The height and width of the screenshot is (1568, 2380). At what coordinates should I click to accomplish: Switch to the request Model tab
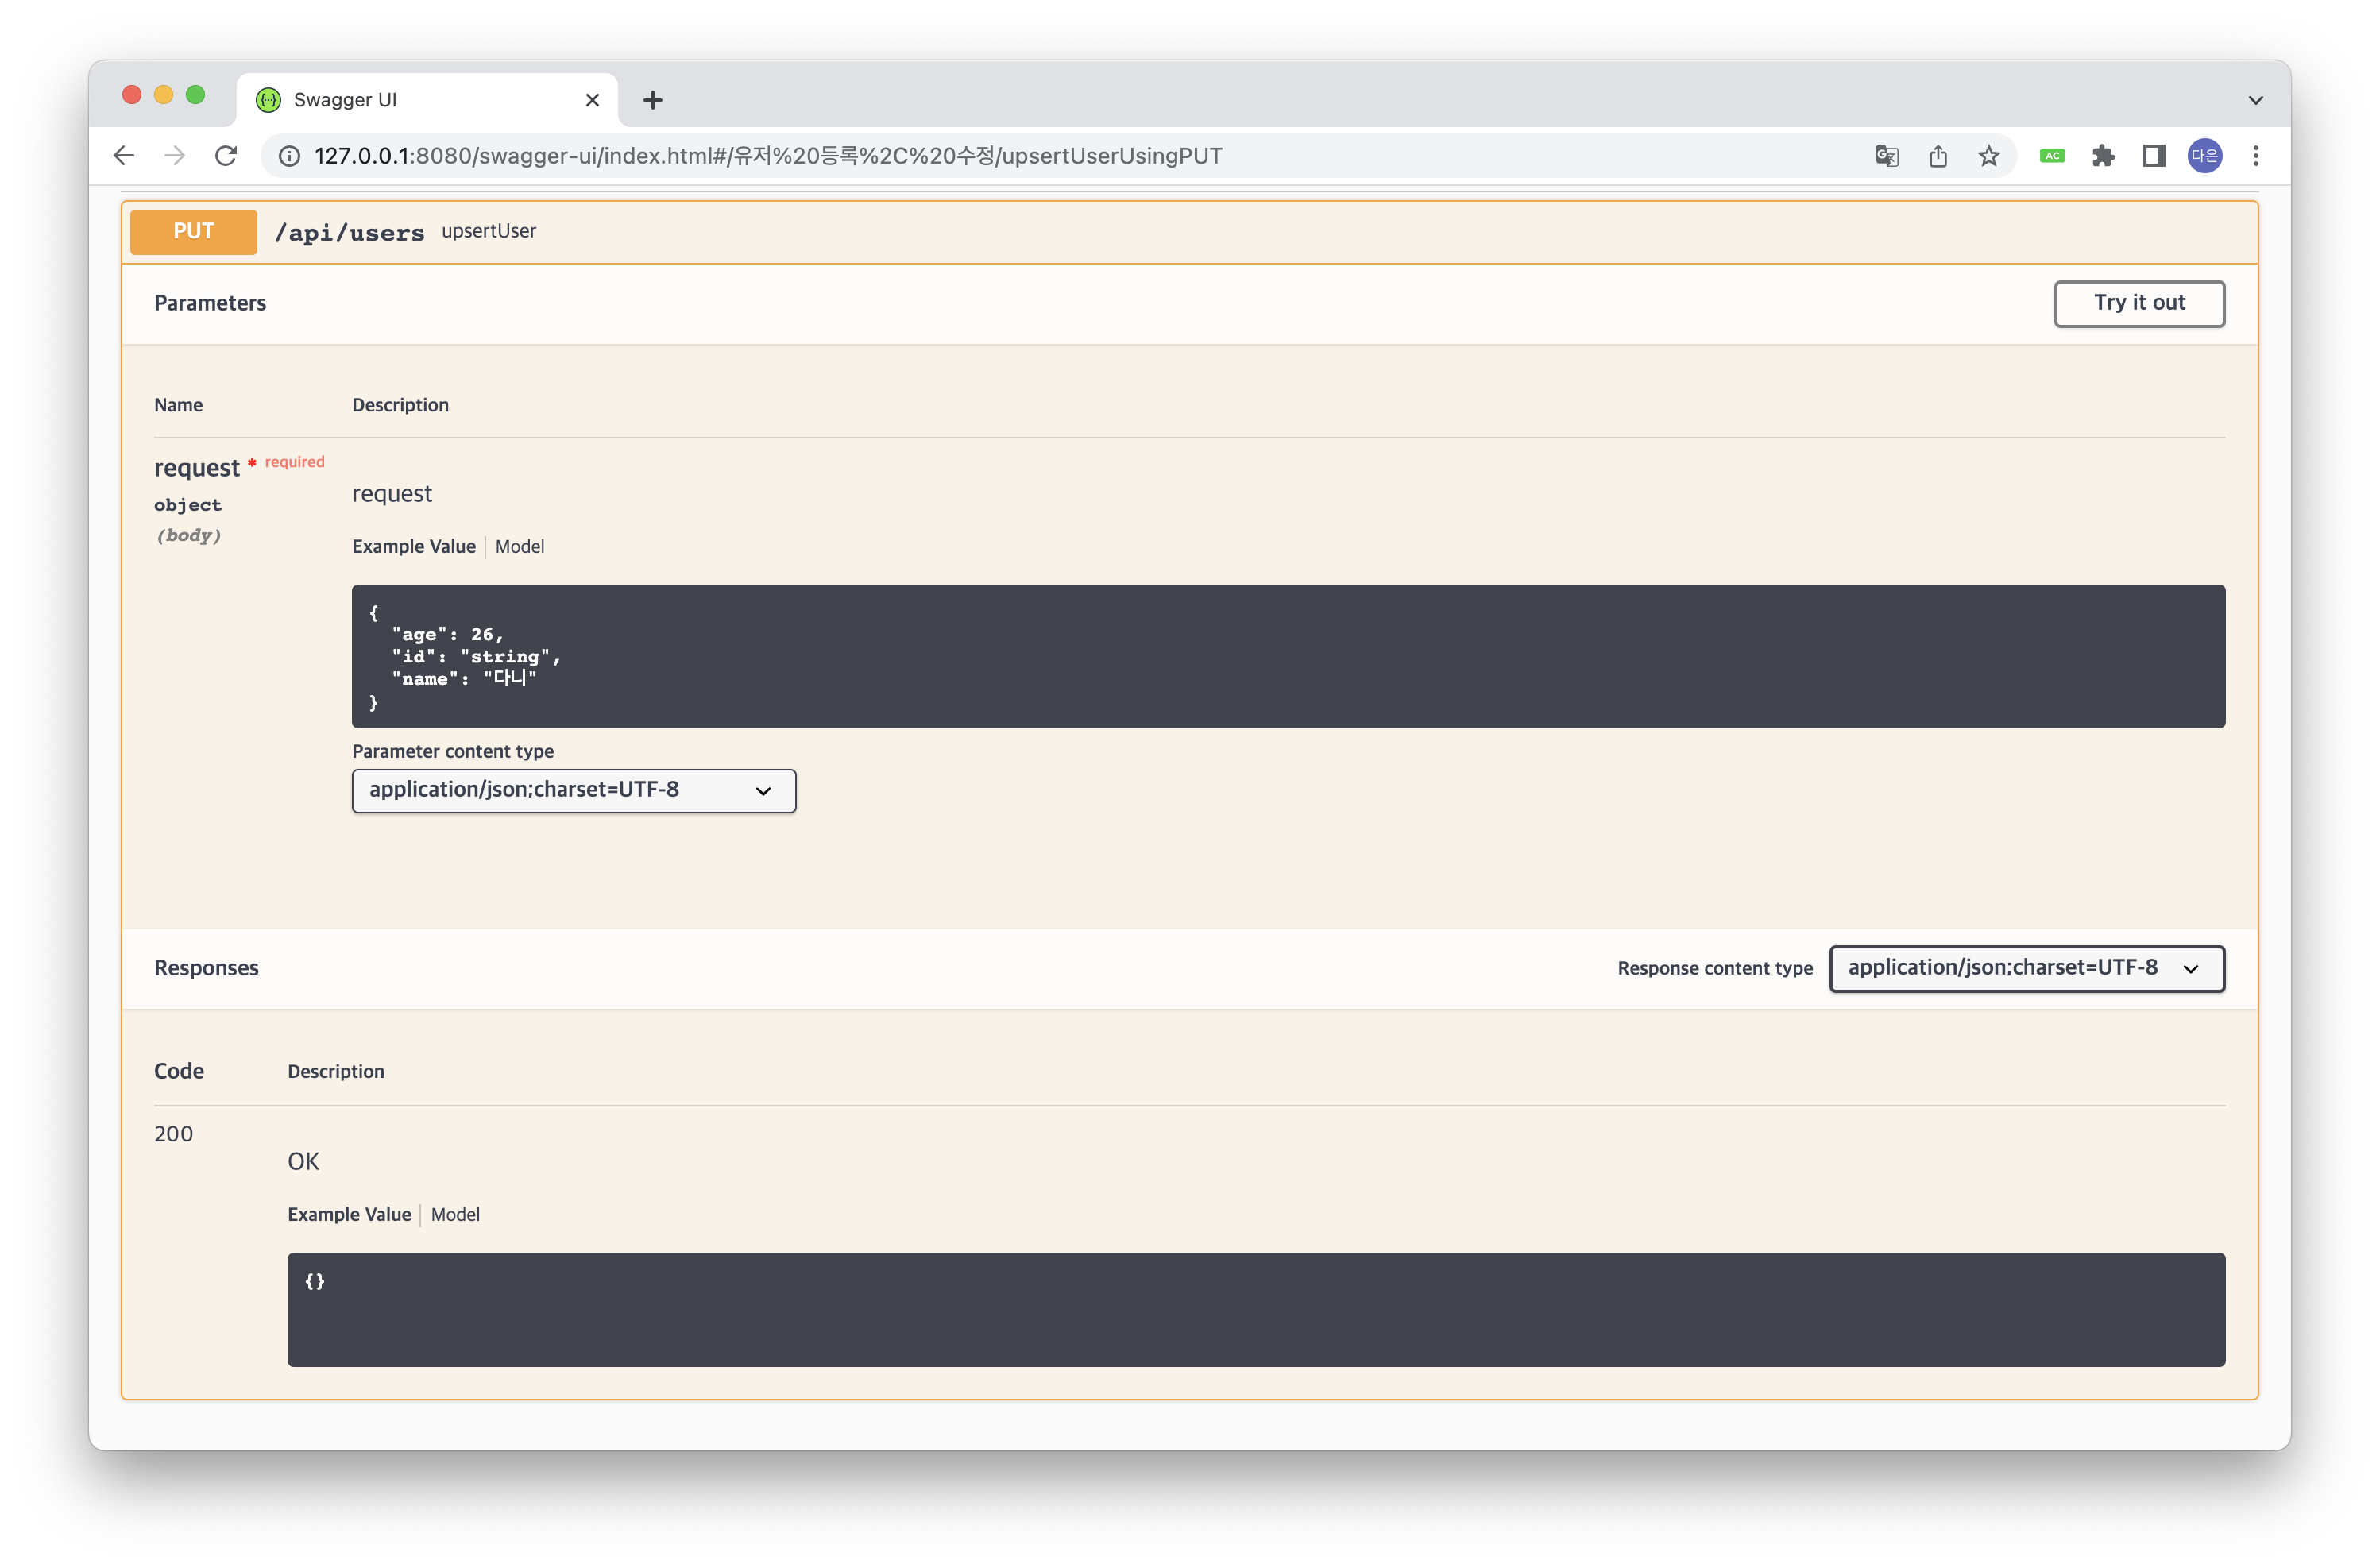point(519,547)
